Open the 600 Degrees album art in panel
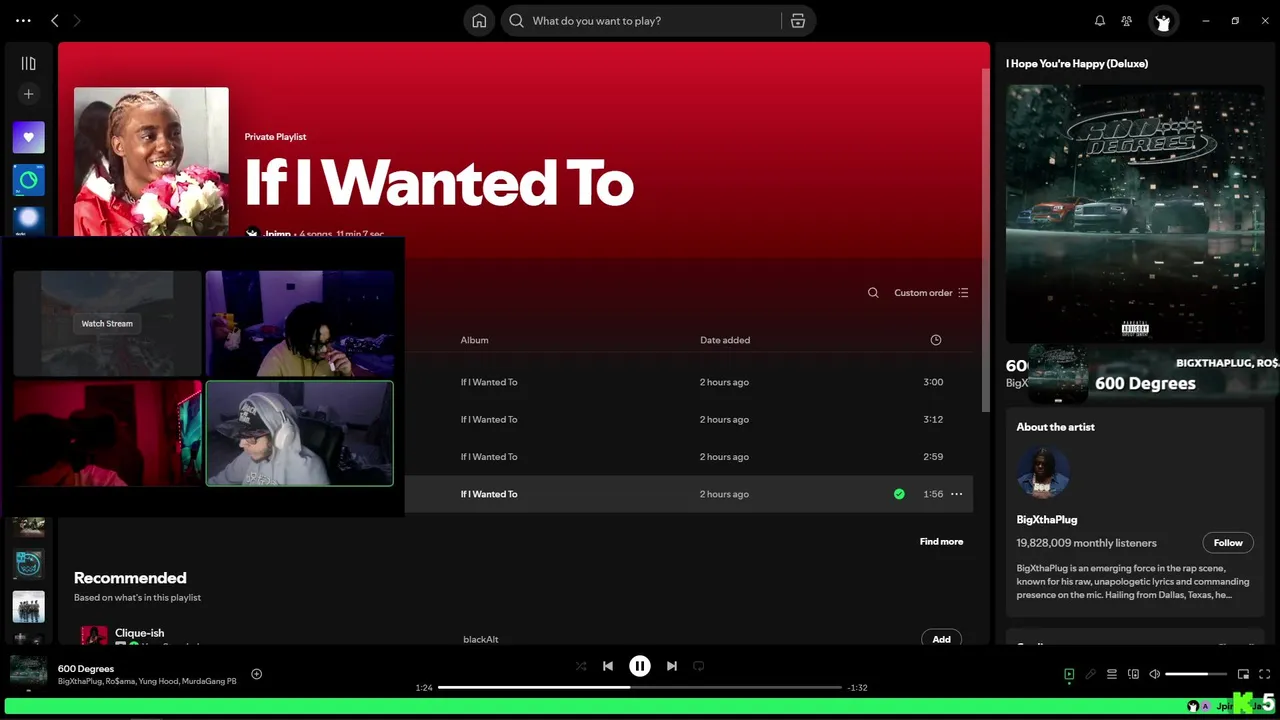Image resolution: width=1280 pixels, height=720 pixels. pos(1135,213)
